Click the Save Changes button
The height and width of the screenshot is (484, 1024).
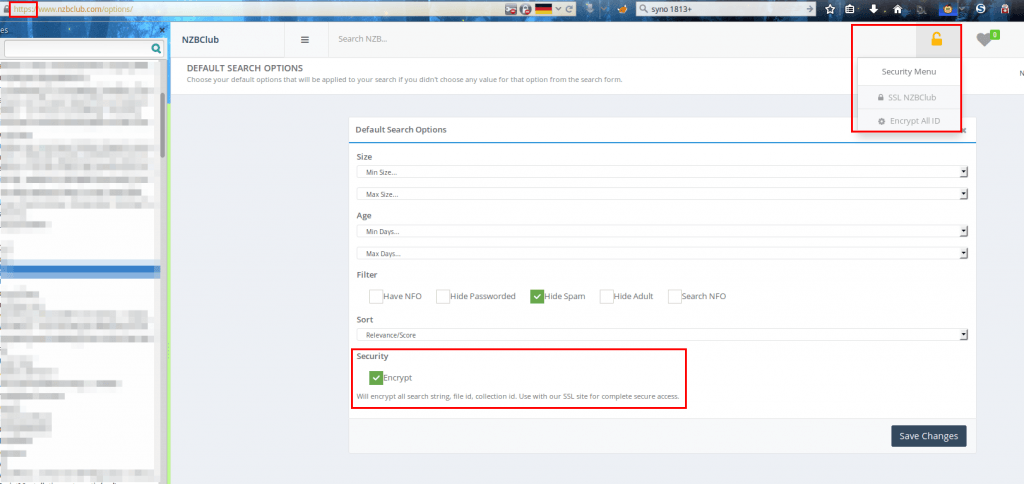click(x=928, y=436)
